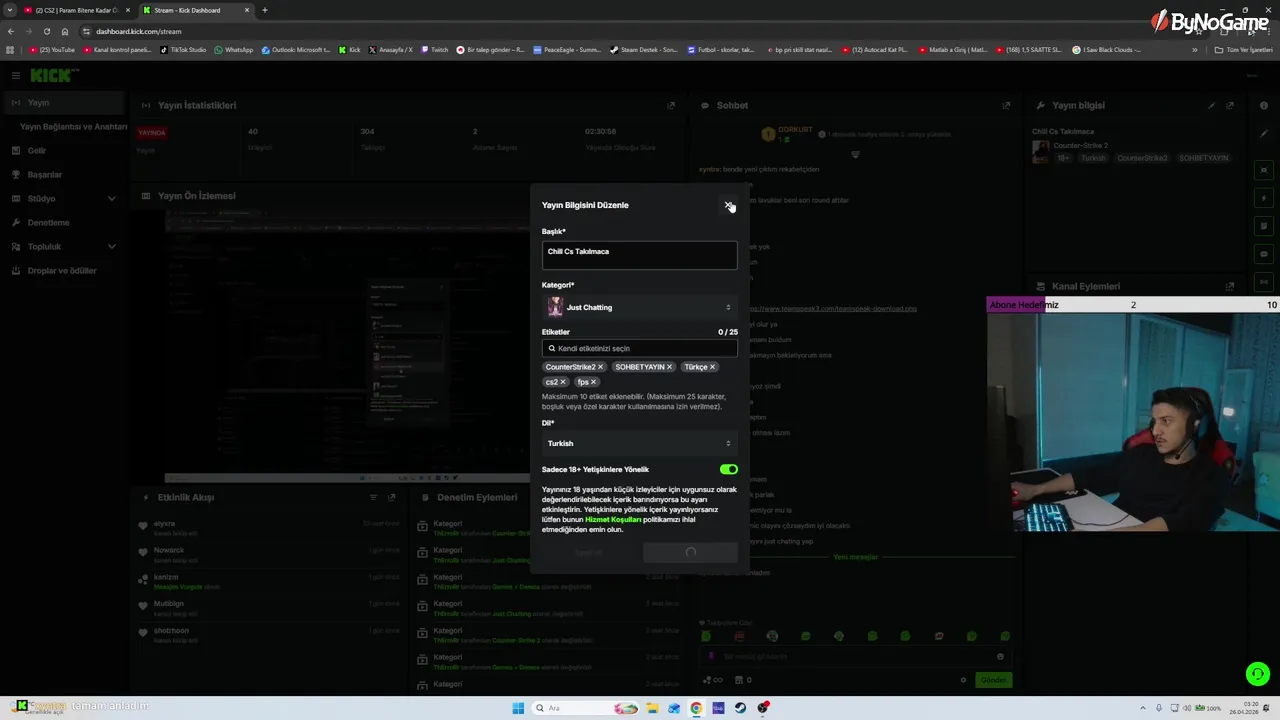Click the search magnifier icon in tags field
The image size is (1280, 720).
pyautogui.click(x=552, y=348)
